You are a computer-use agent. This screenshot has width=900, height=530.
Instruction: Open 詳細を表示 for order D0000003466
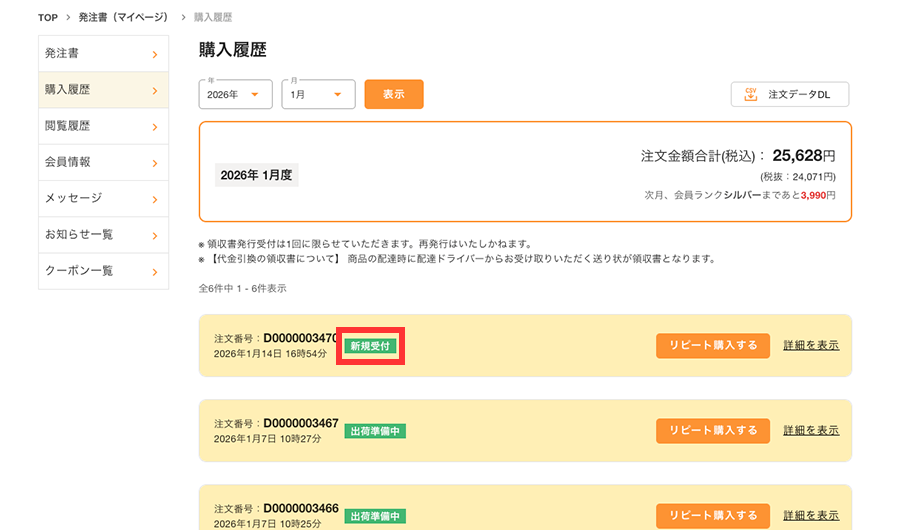(x=811, y=516)
